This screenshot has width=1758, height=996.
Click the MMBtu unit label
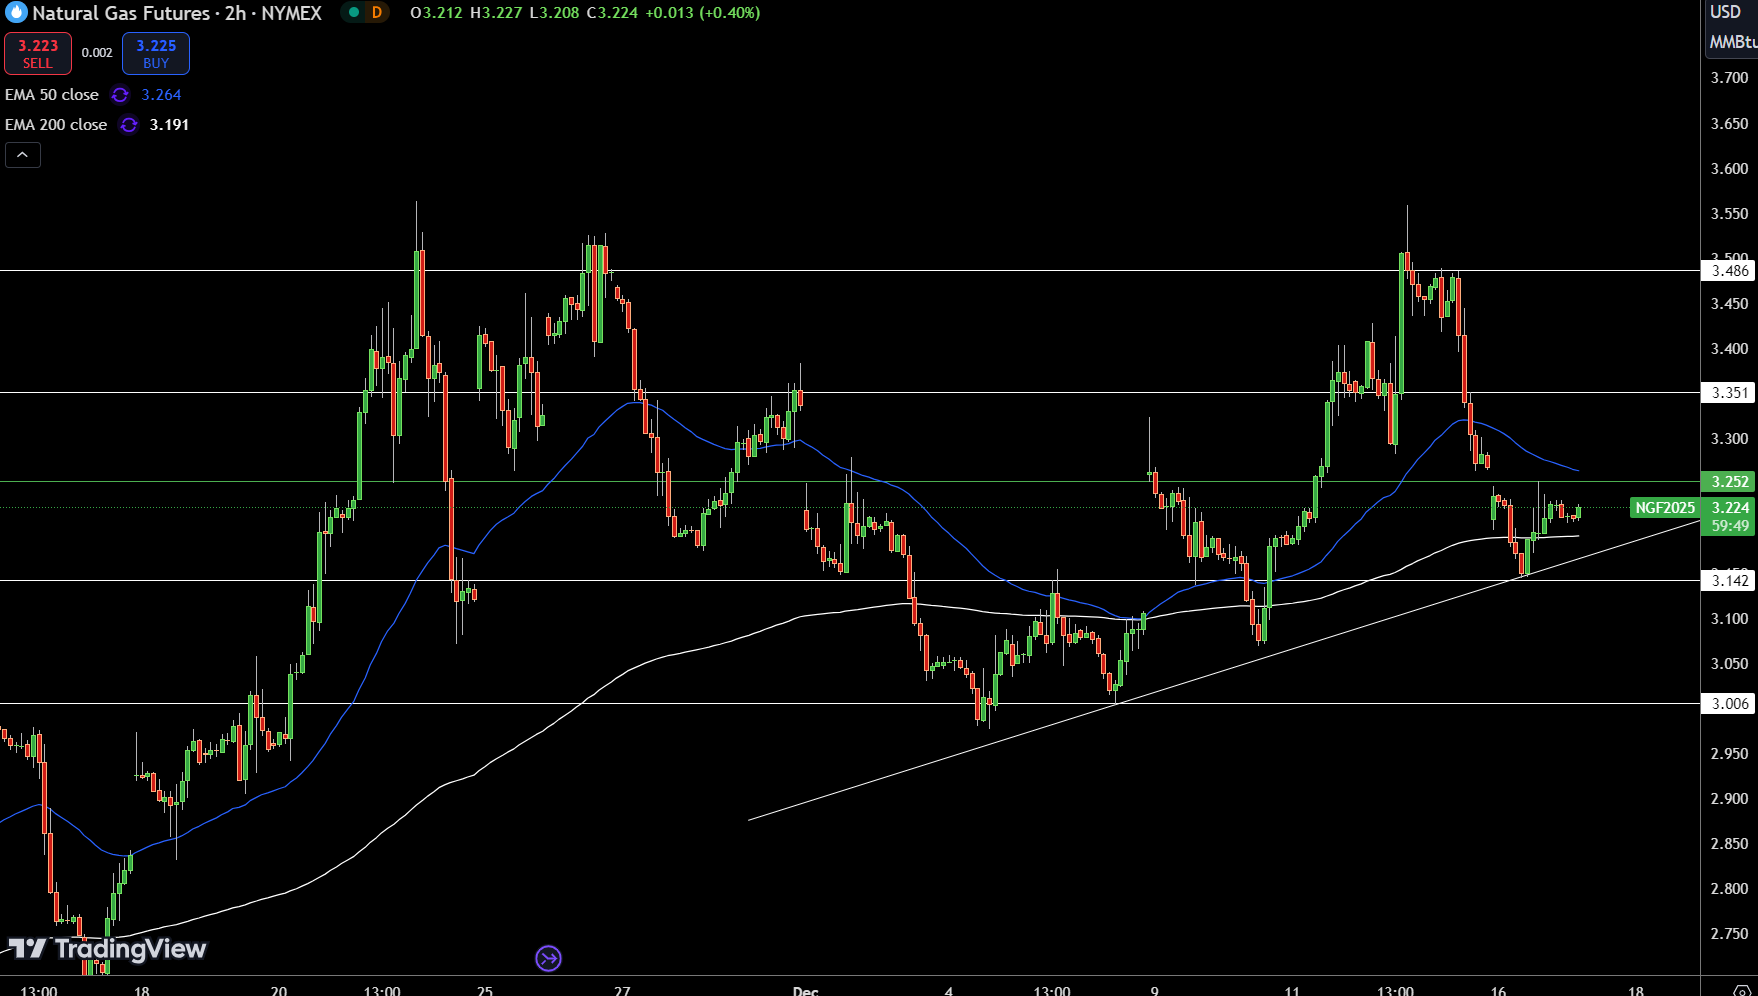point(1733,42)
